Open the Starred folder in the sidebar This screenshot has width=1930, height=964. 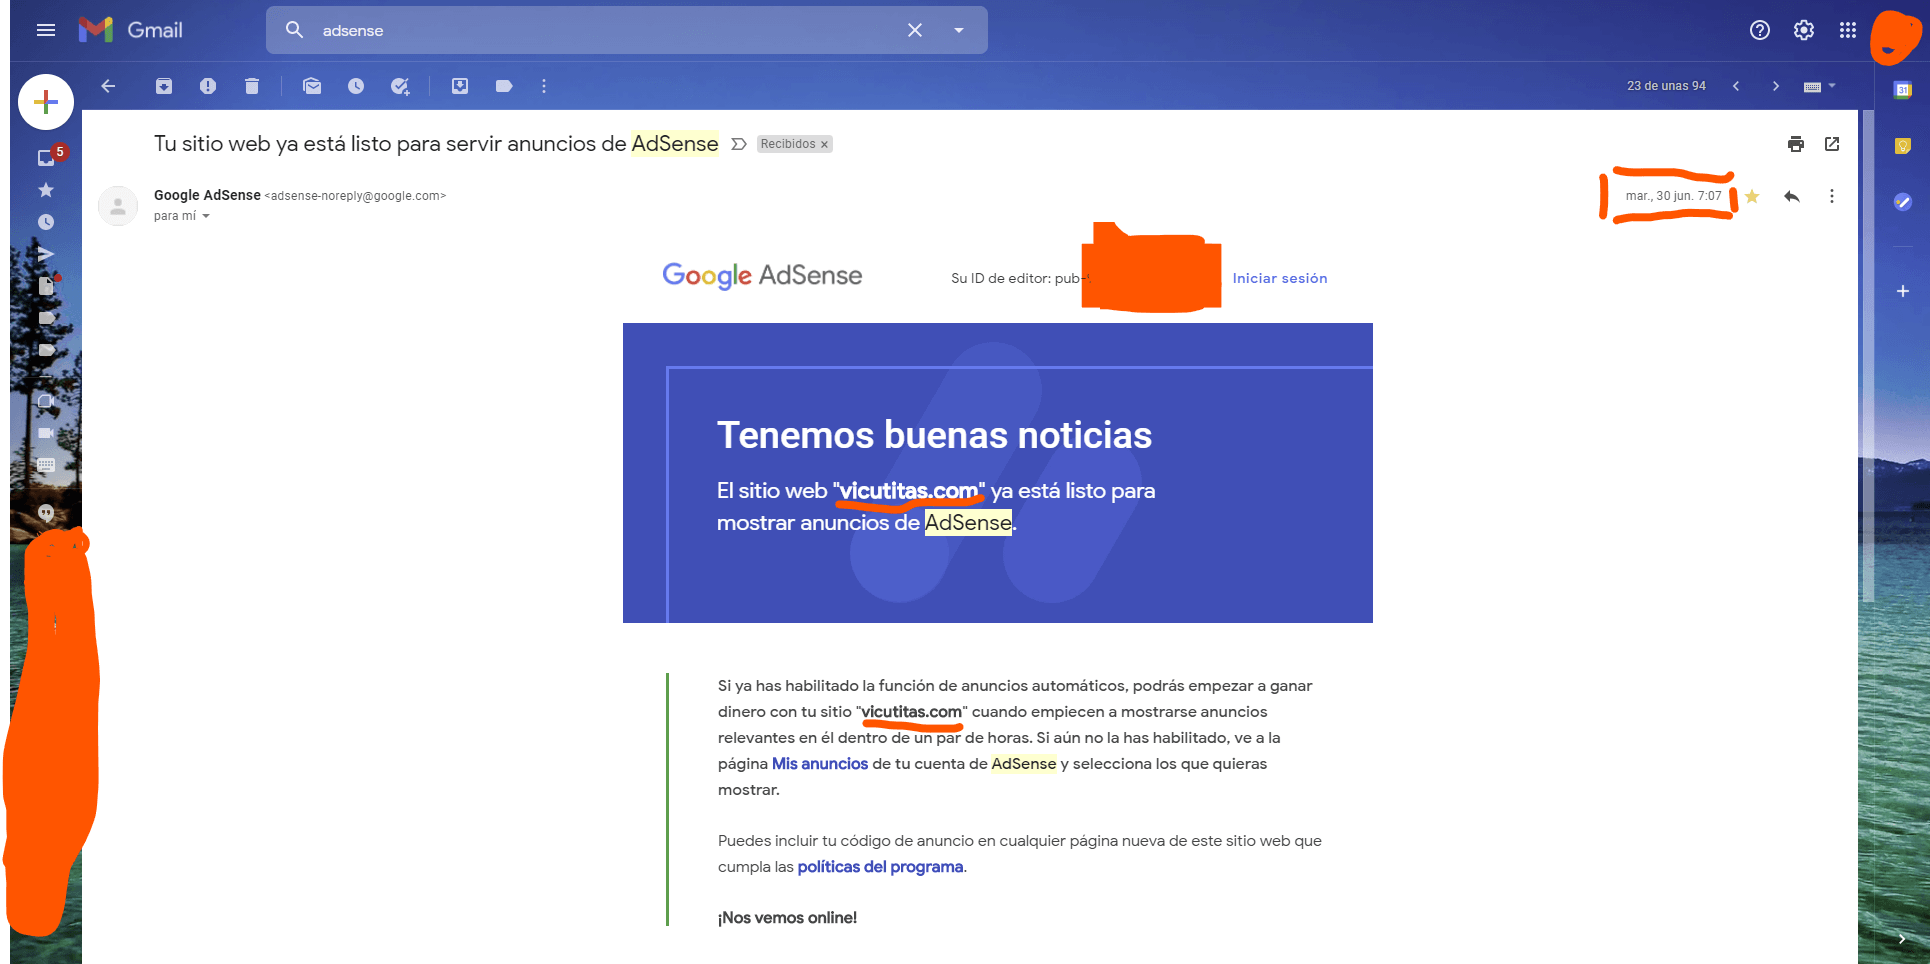tap(46, 190)
